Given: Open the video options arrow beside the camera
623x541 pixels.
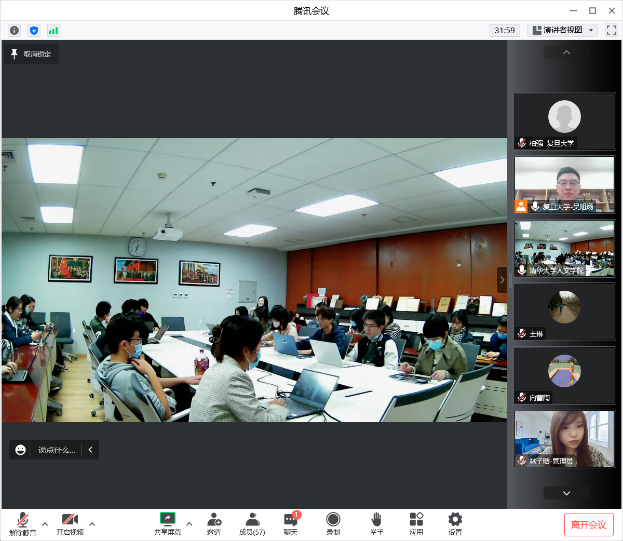Looking at the screenshot, I should click(92, 523).
